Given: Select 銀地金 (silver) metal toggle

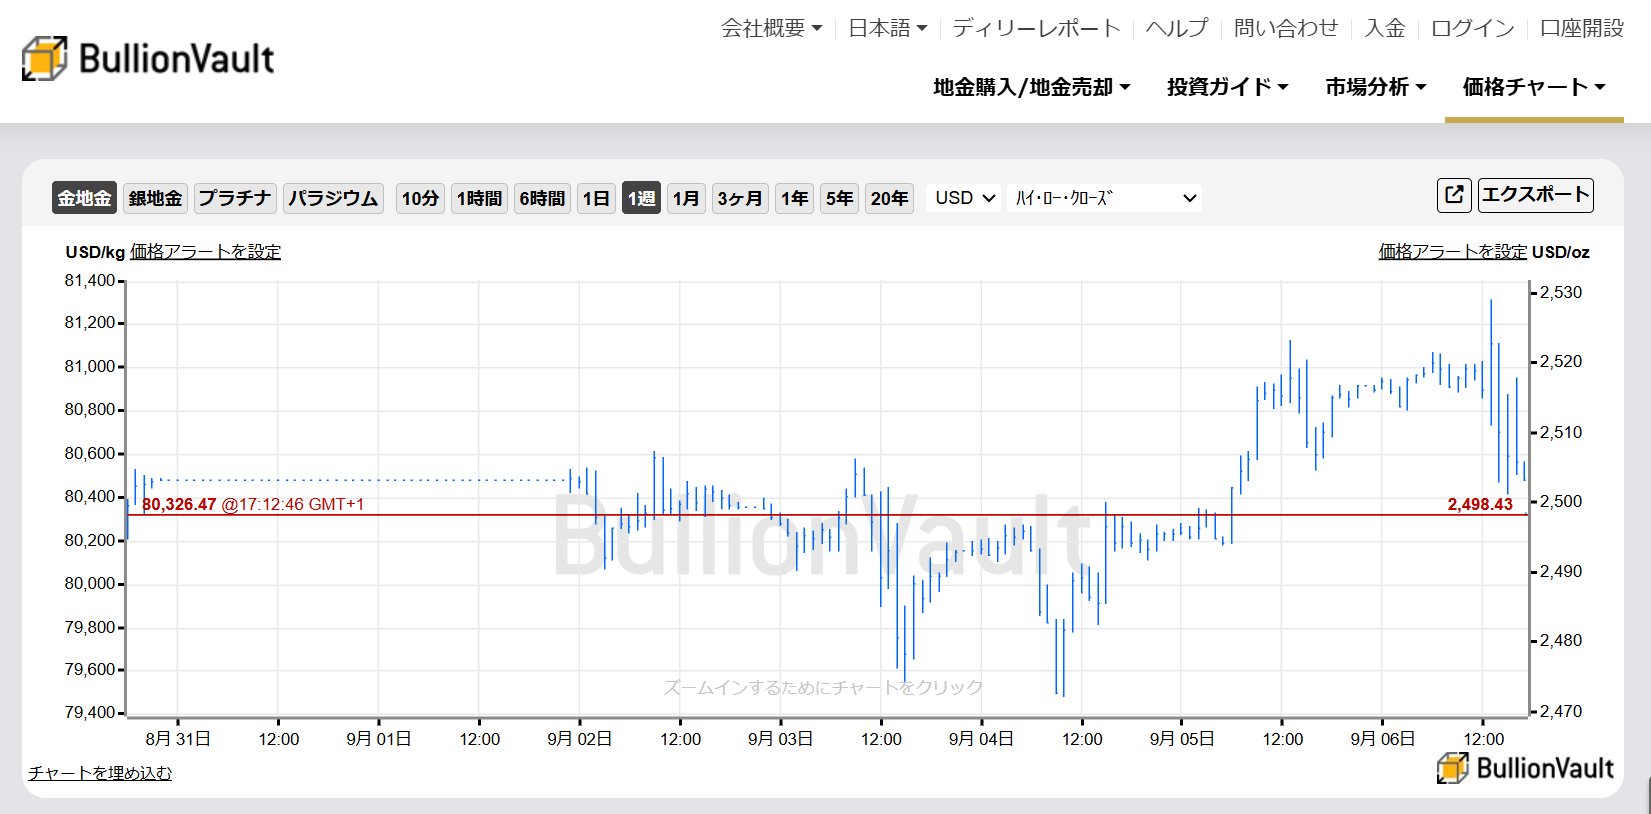Looking at the screenshot, I should coord(155,198).
